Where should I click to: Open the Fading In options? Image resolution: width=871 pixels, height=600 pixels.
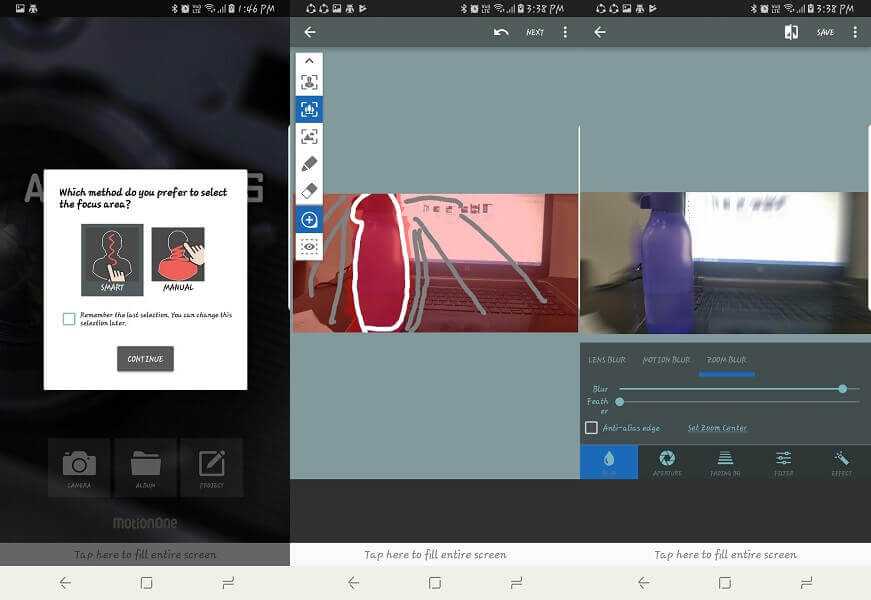pyautogui.click(x=725, y=461)
